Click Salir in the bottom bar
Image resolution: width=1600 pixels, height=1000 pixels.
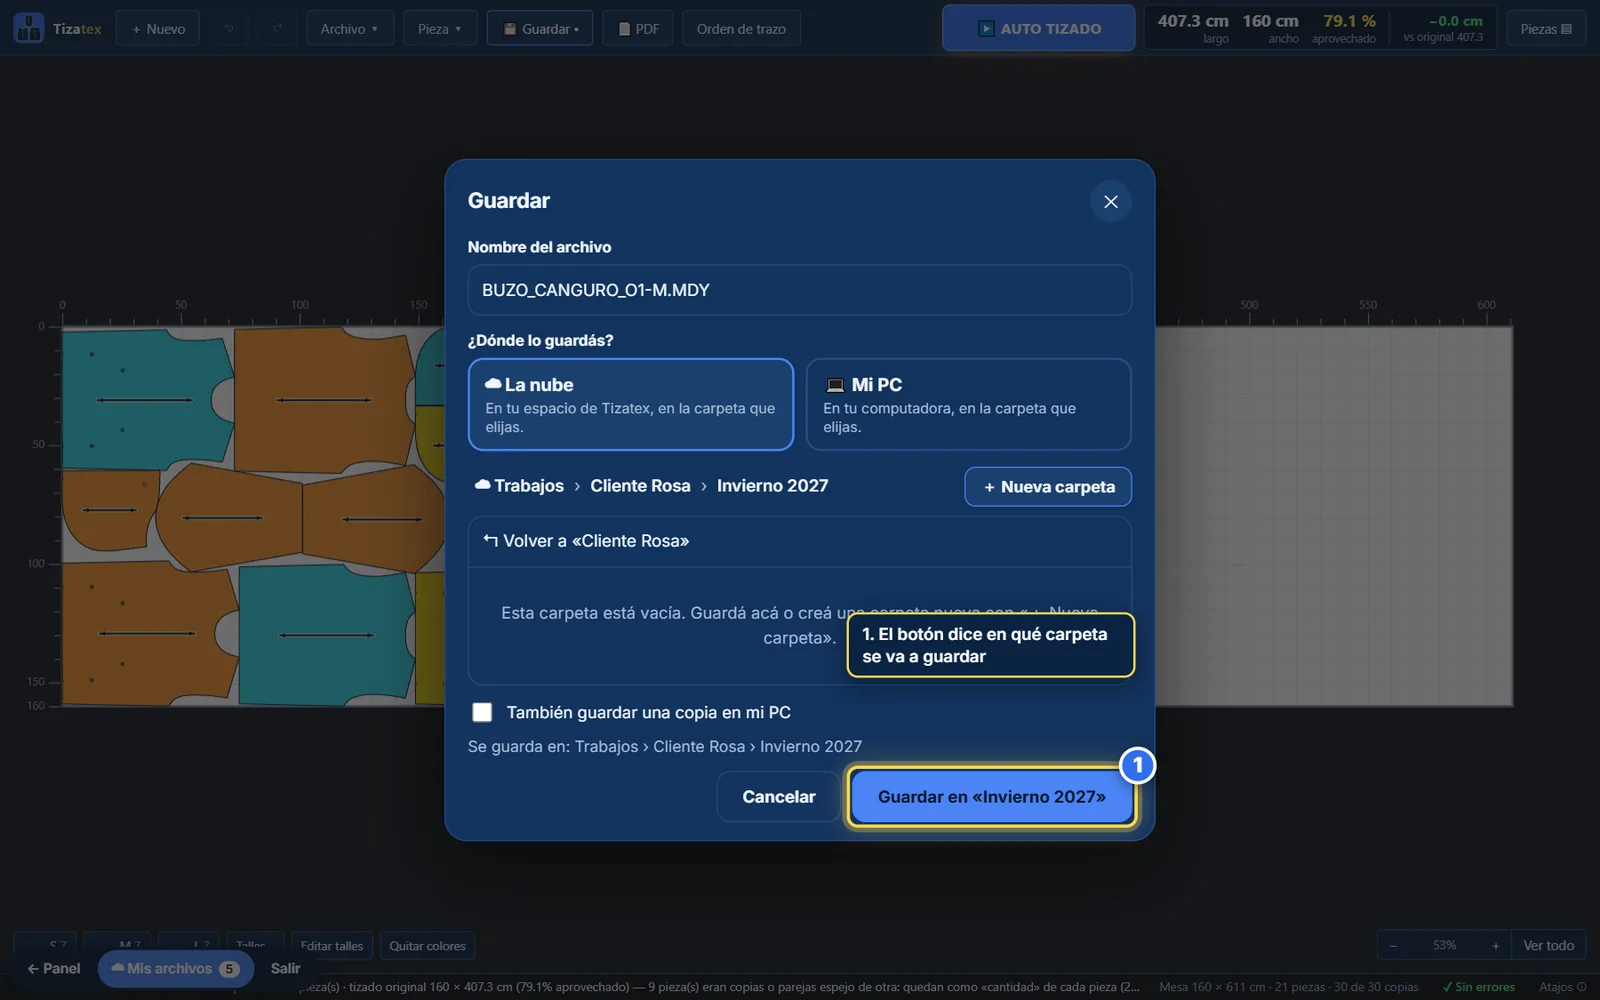click(285, 969)
